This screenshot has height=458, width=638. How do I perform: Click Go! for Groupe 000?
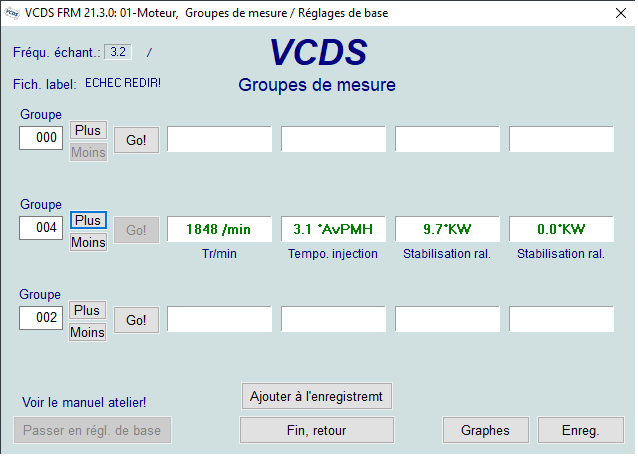coord(136,140)
